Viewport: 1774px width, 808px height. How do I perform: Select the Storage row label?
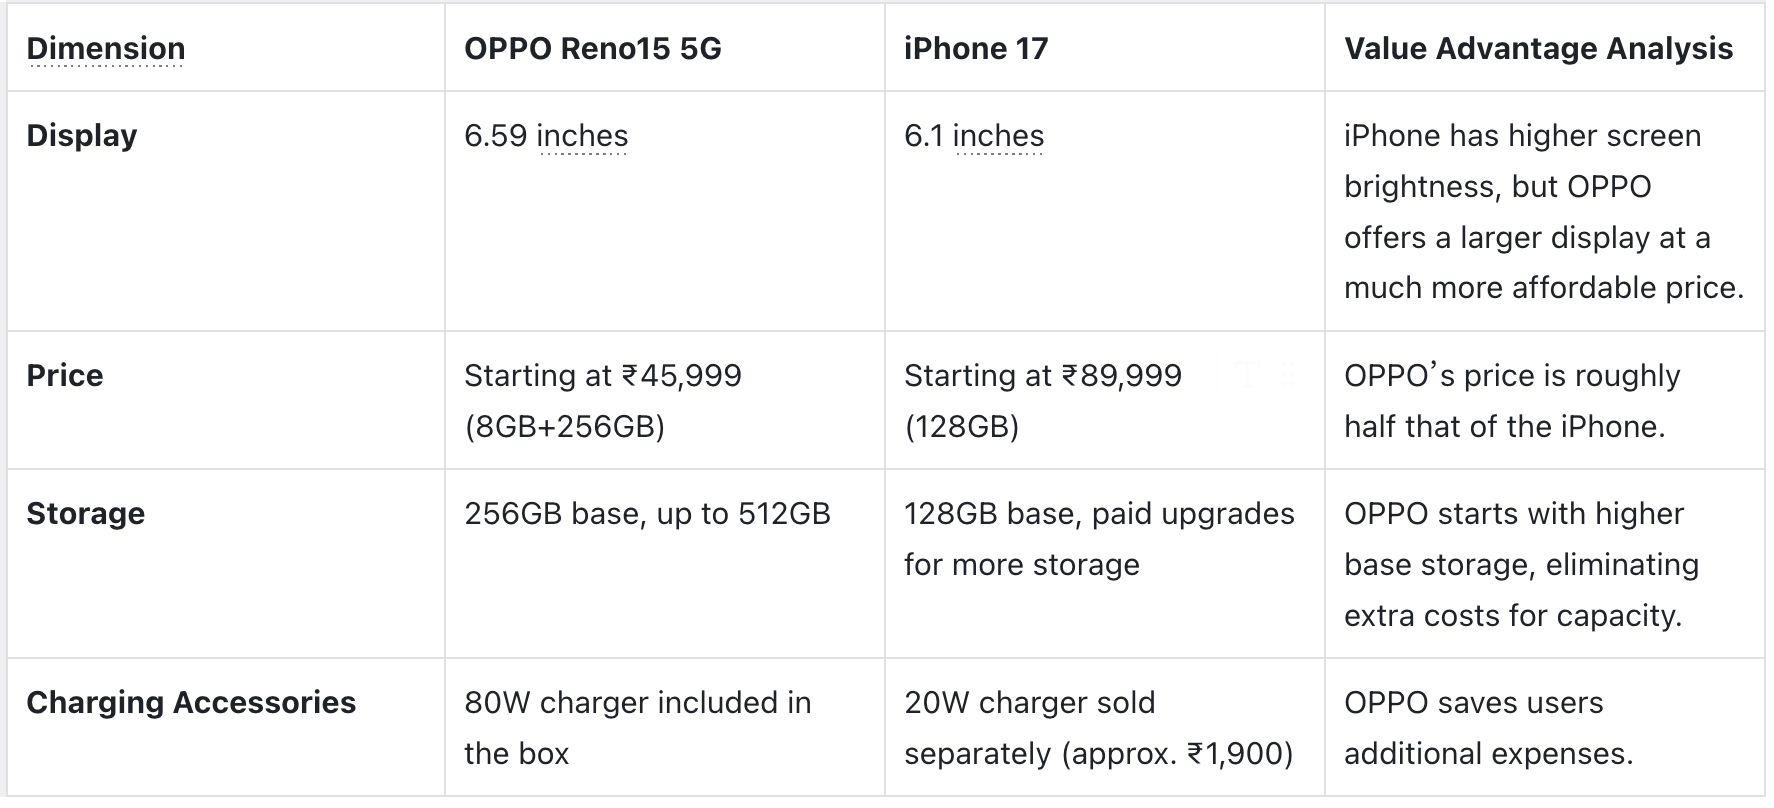point(85,514)
